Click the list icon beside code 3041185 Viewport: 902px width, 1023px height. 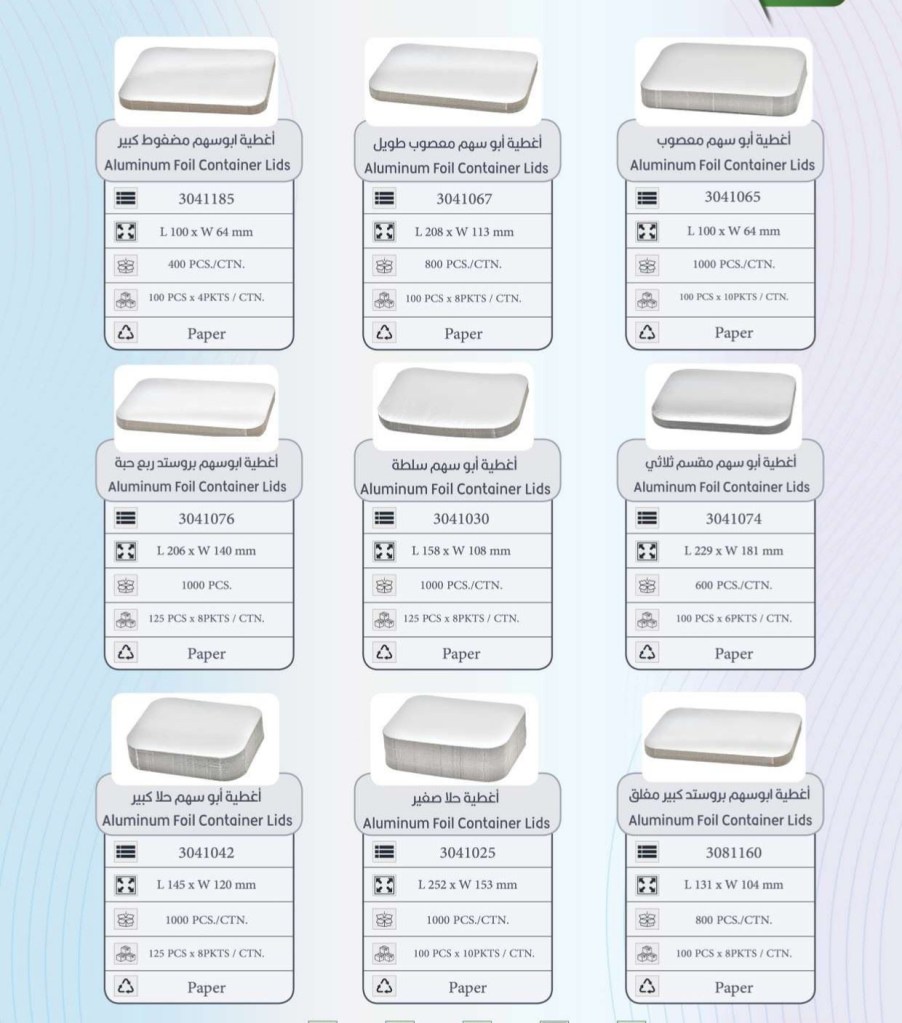click(x=126, y=199)
